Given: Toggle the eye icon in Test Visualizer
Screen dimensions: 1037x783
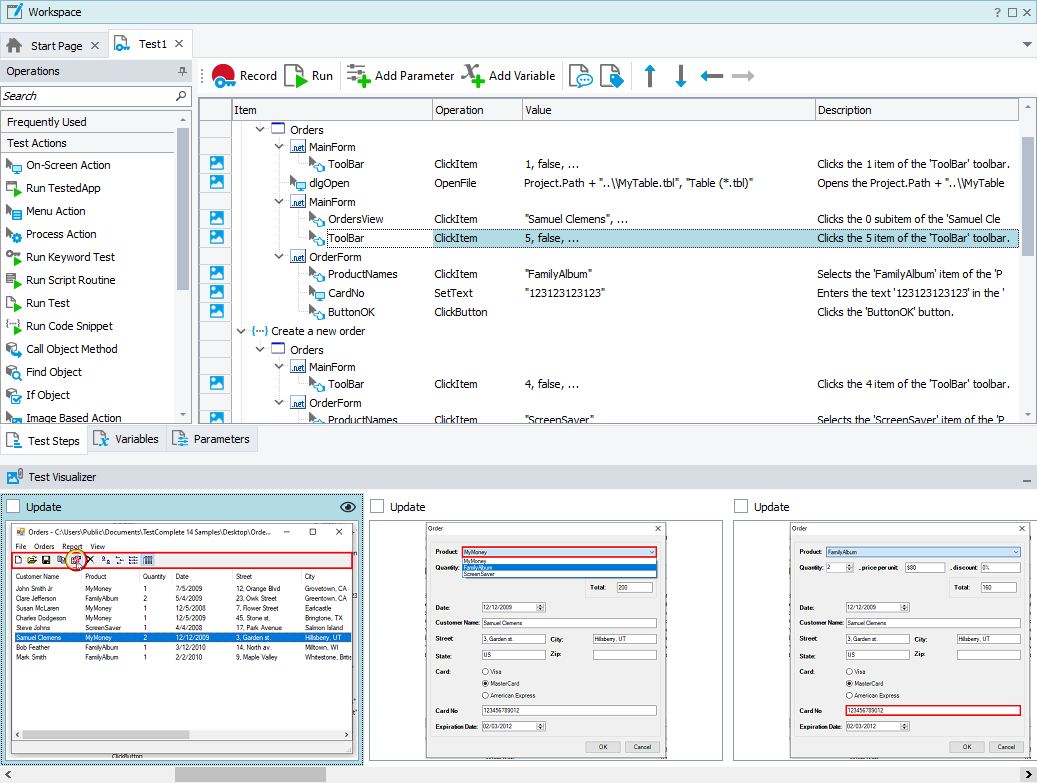Looking at the screenshot, I should (x=348, y=507).
